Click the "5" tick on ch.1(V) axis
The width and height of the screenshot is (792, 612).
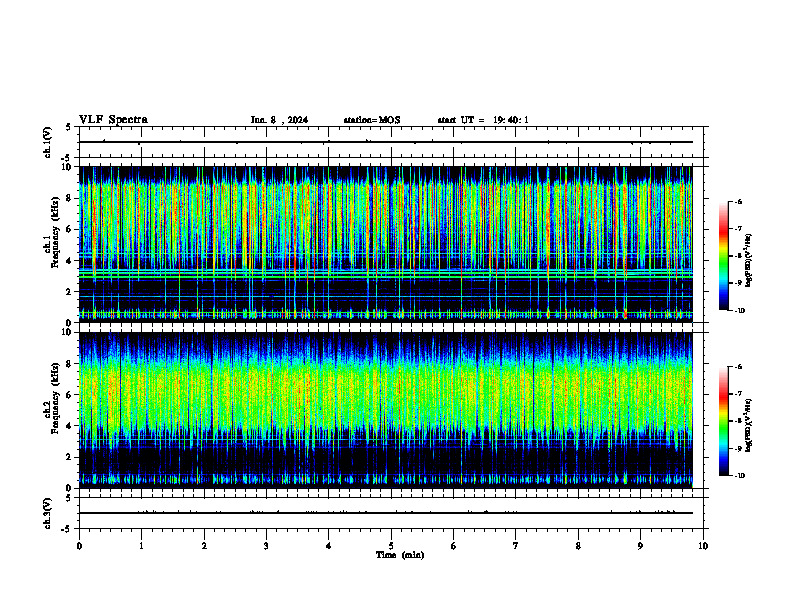(x=70, y=128)
